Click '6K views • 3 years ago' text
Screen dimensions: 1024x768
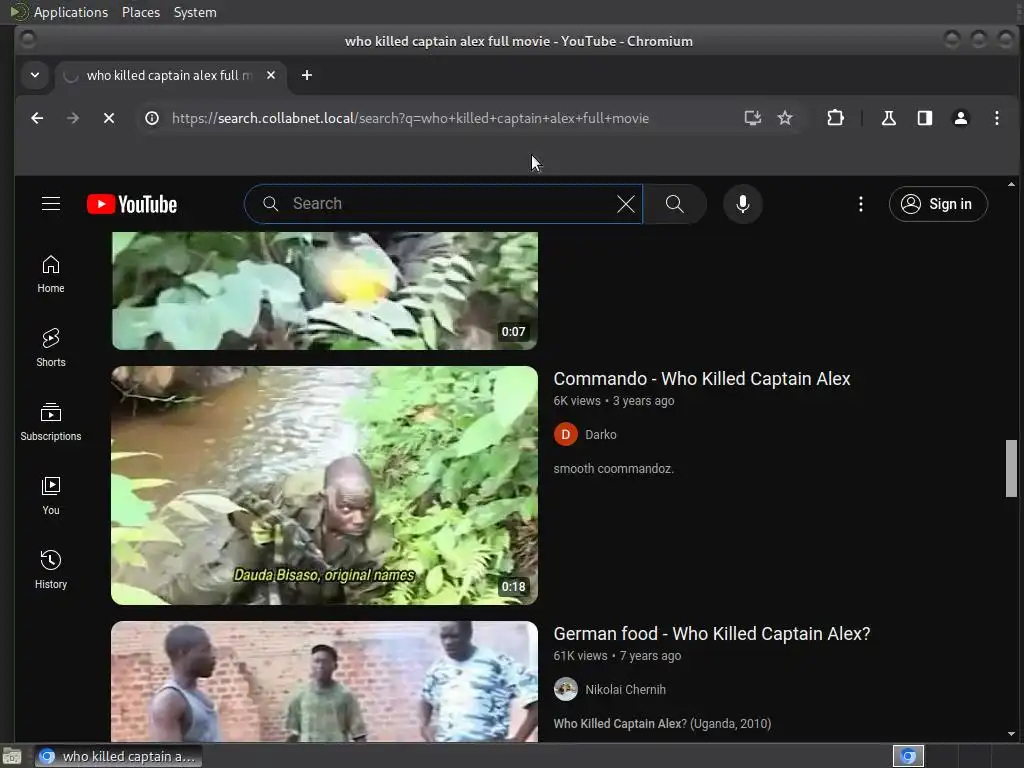click(x=613, y=401)
